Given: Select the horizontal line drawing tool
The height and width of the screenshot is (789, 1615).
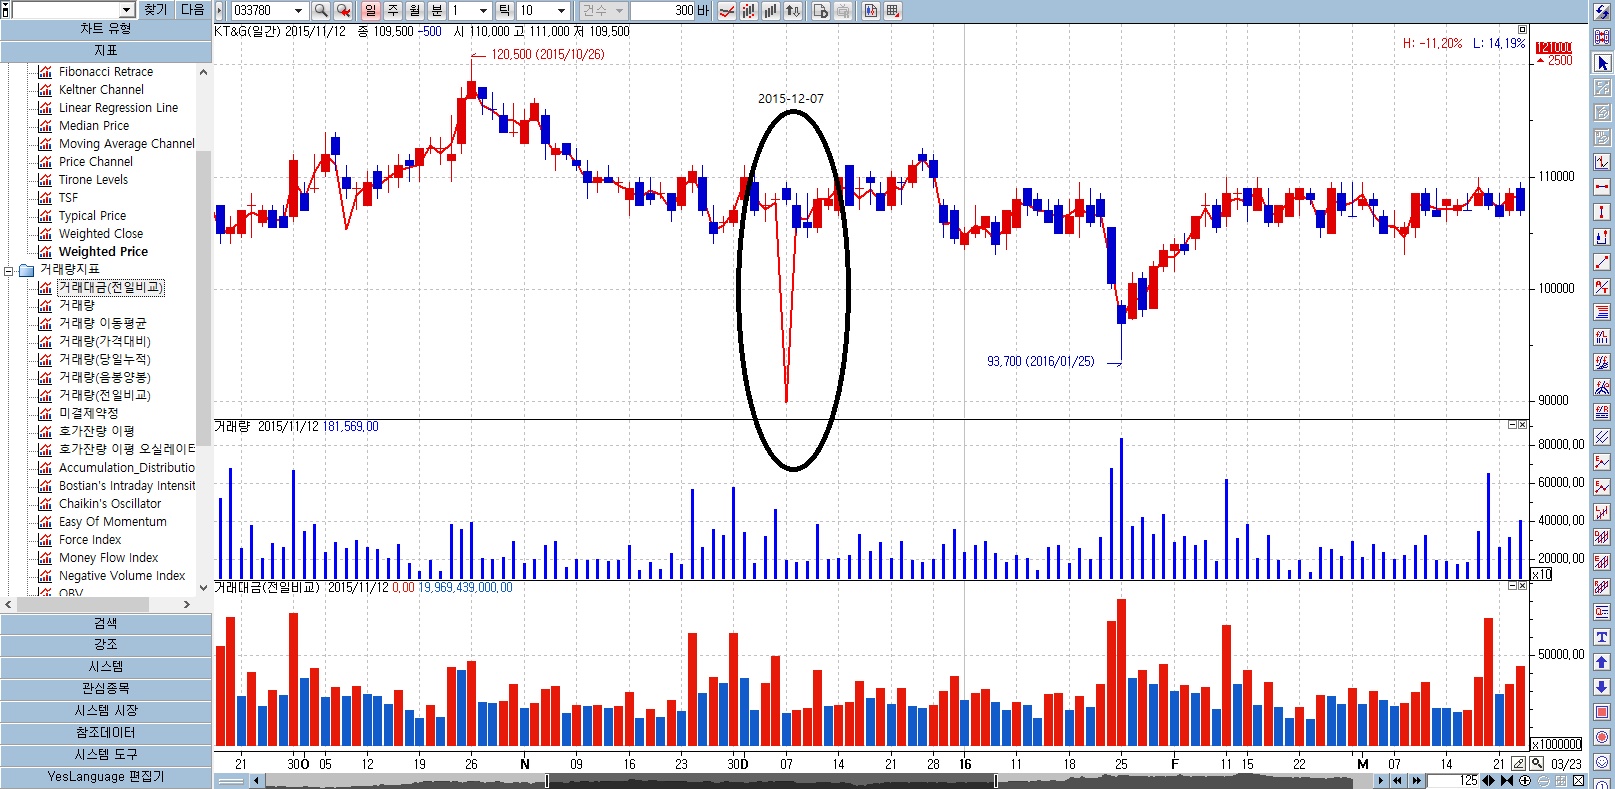Looking at the screenshot, I should click(1602, 187).
